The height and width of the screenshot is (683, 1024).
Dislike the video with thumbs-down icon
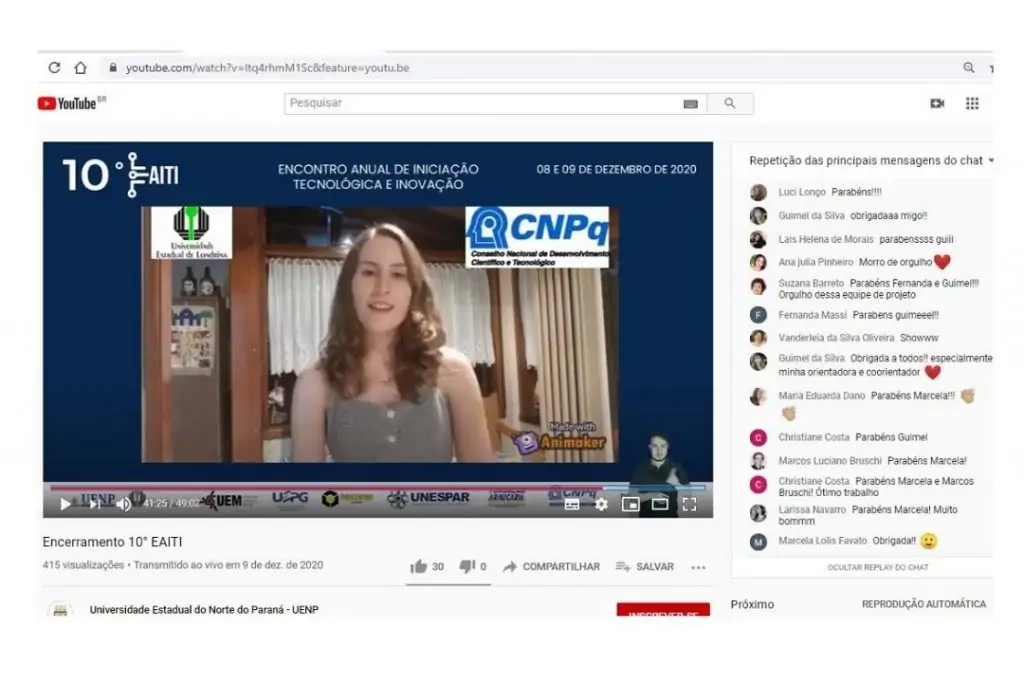pyautogui.click(x=466, y=566)
